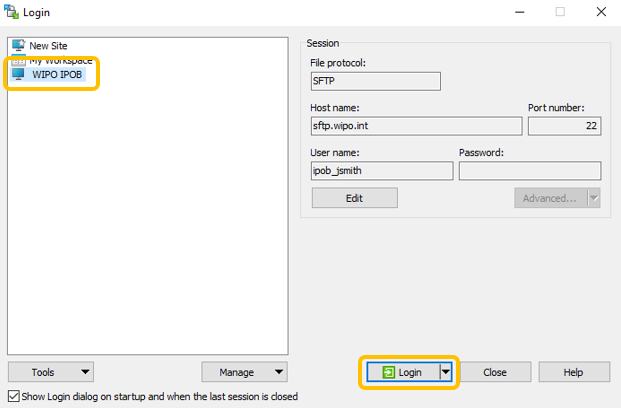621x408 pixels.
Task: Open Help for the login dialog
Action: 573,372
